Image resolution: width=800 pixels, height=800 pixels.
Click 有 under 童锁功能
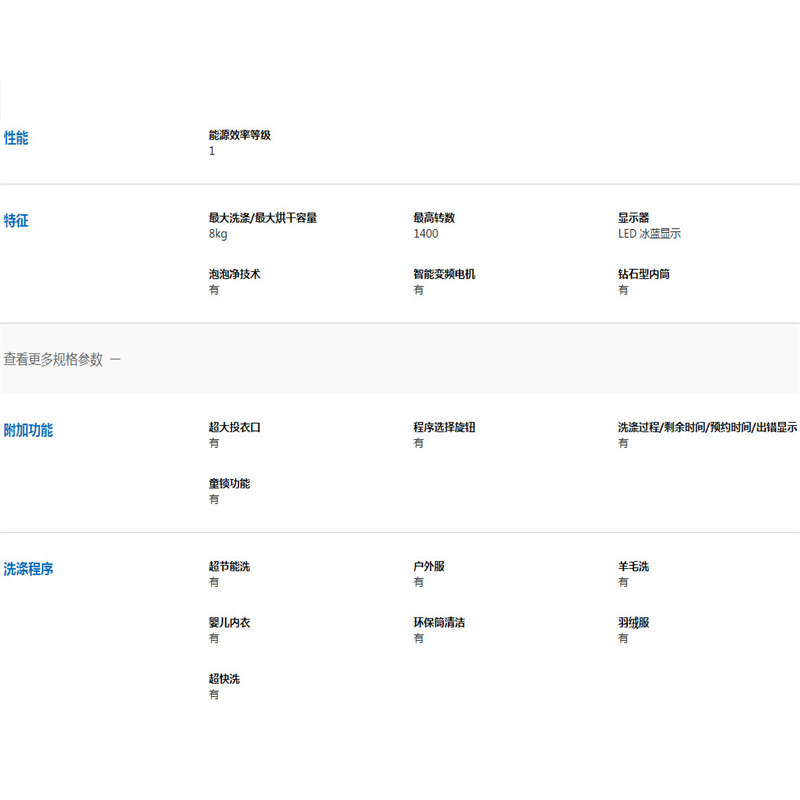[x=214, y=499]
